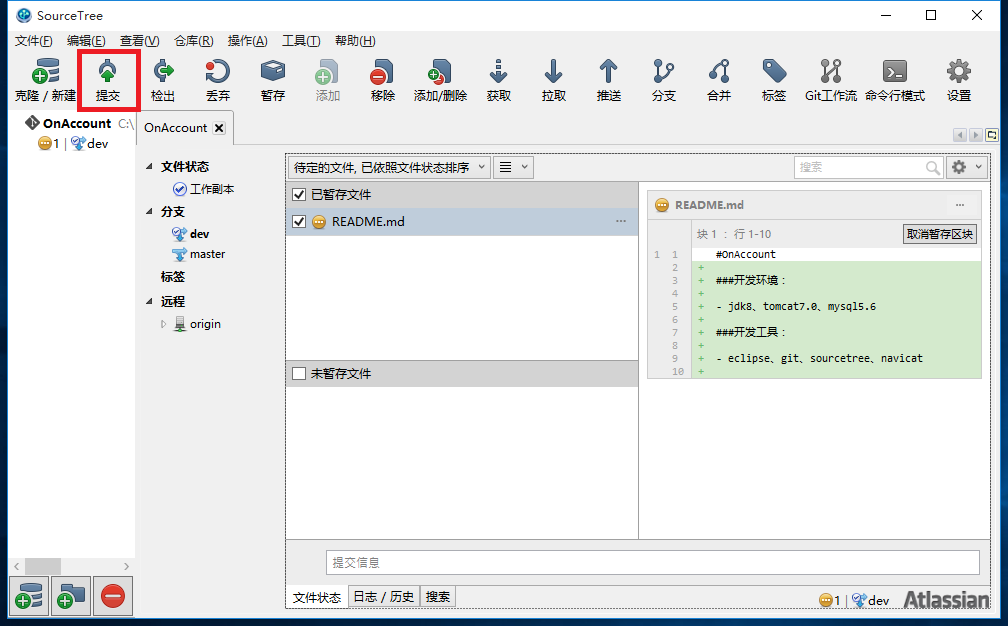The width and height of the screenshot is (1008, 626).
Task: Click the Checkout (检出) toolbar icon
Action: point(163,80)
